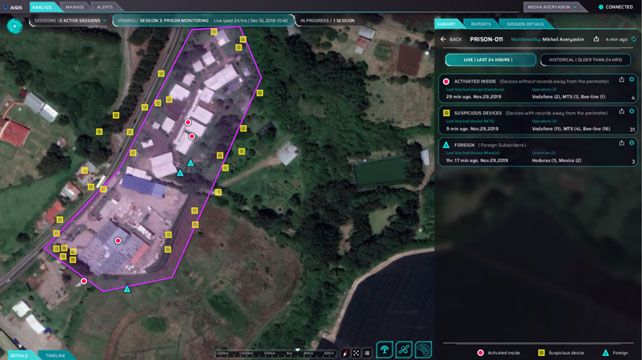642x360 pixels.
Task: Export the Suspicious Devices list
Action: pos(622,111)
